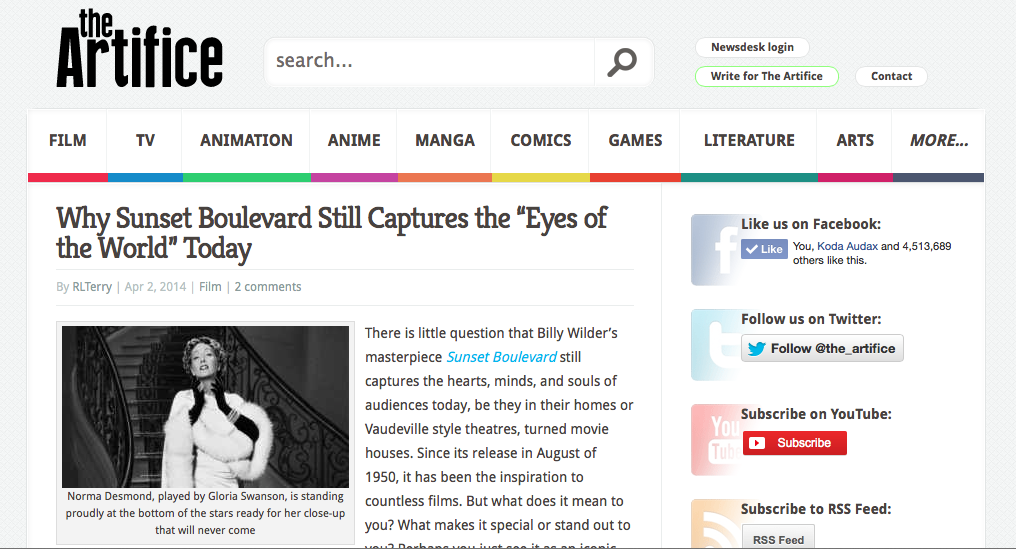Viewport: 1016px width, 549px height.
Task: Open the ANIME navigation tab
Action: coord(354,141)
